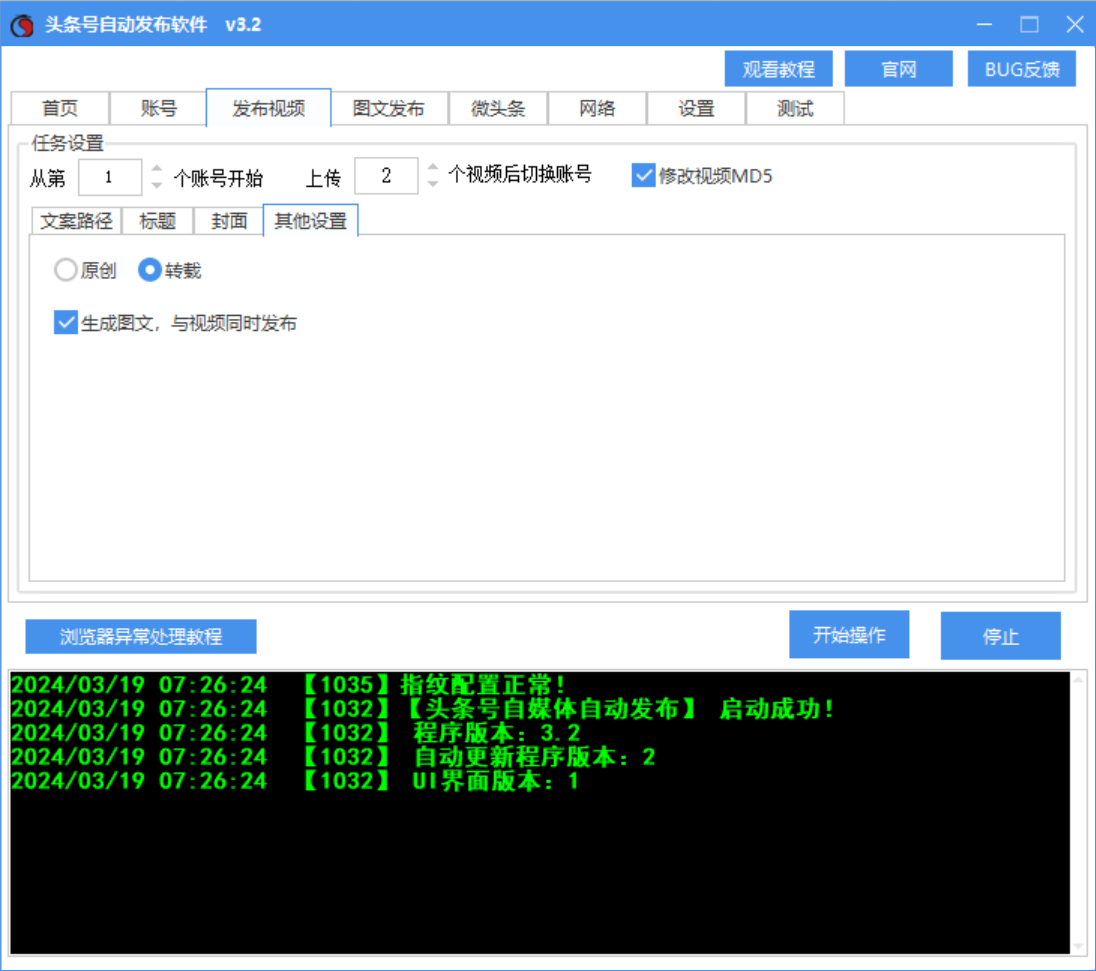The image size is (1096, 971).
Task: Decrease the upload video count
Action: point(433,184)
